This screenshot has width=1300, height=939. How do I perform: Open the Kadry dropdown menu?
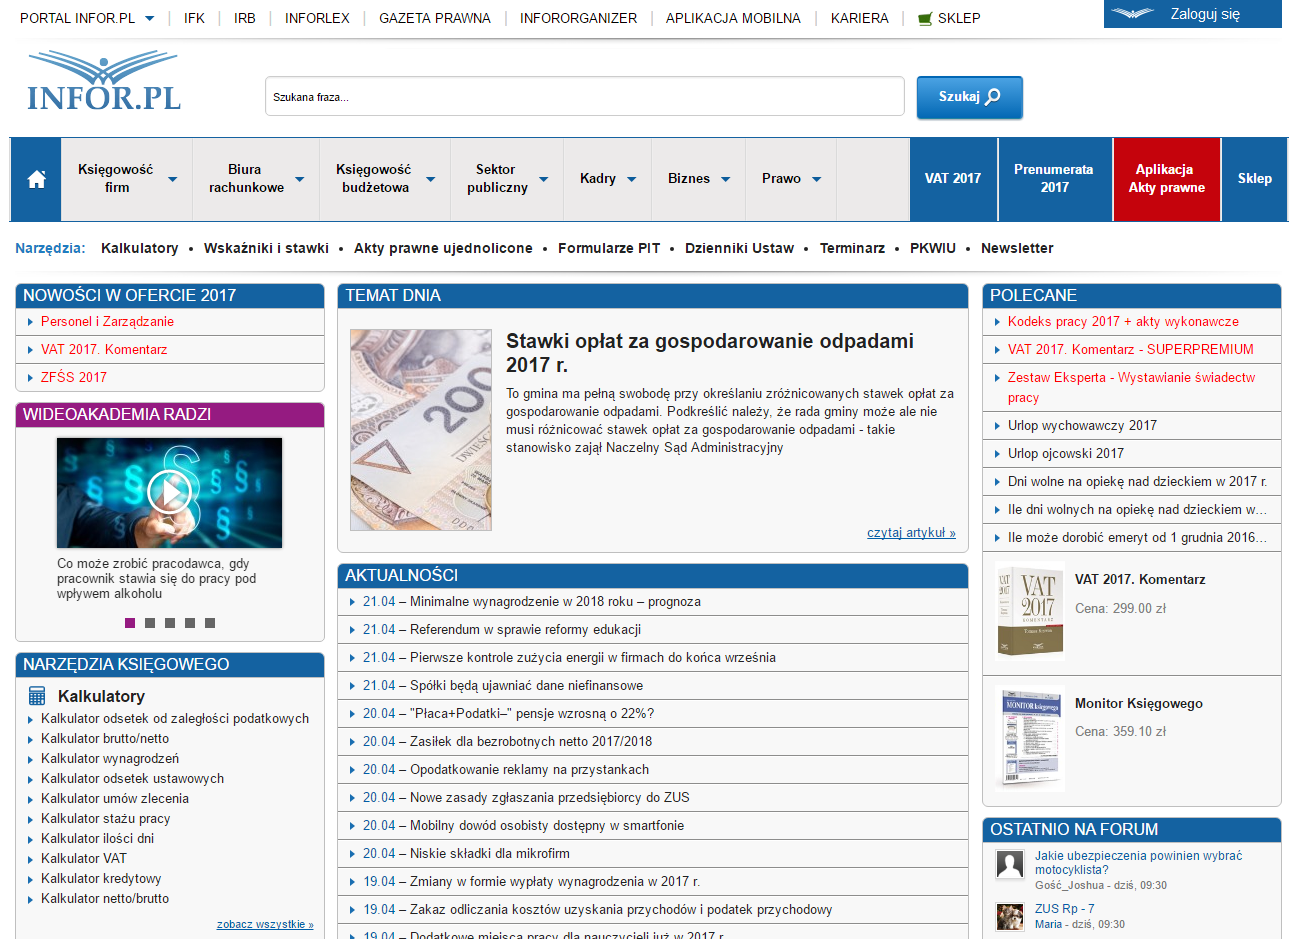(607, 179)
